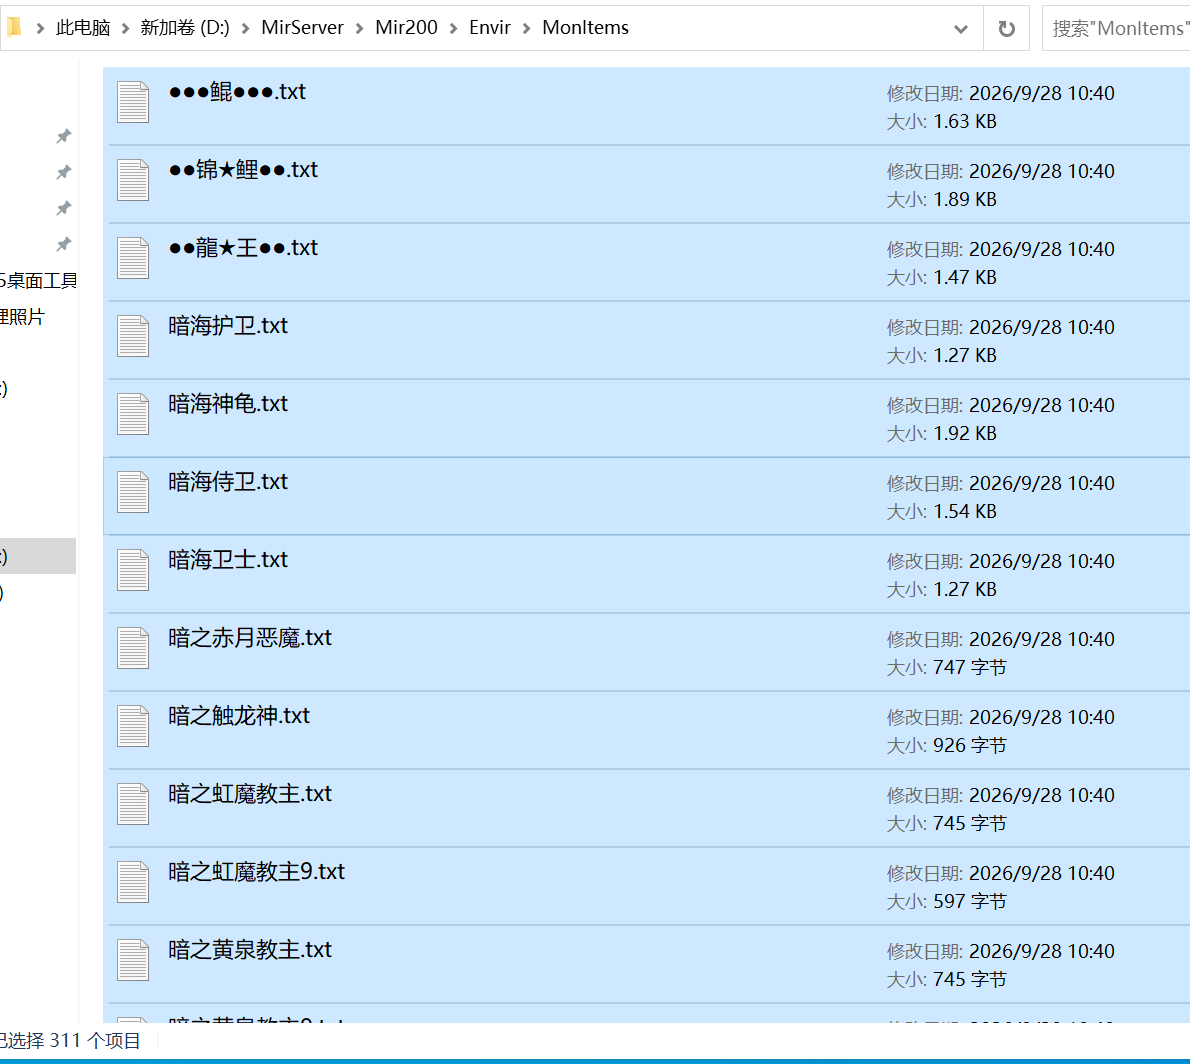Open the 桌面工具 sidebar entry
Viewport: 1190px width, 1064px height.
(x=38, y=281)
